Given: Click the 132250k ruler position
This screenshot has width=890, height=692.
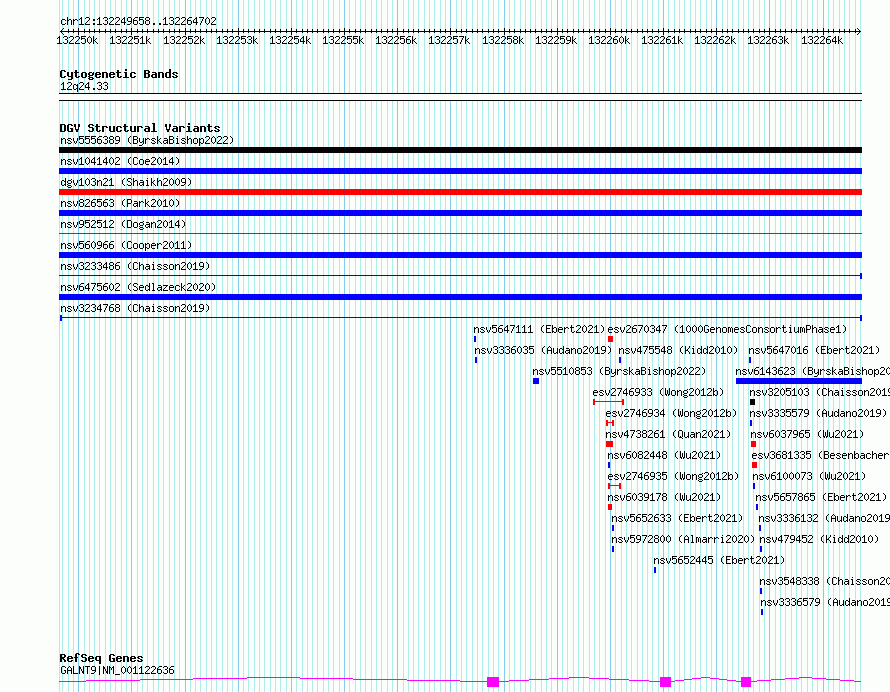Looking at the screenshot, I should point(77,41).
